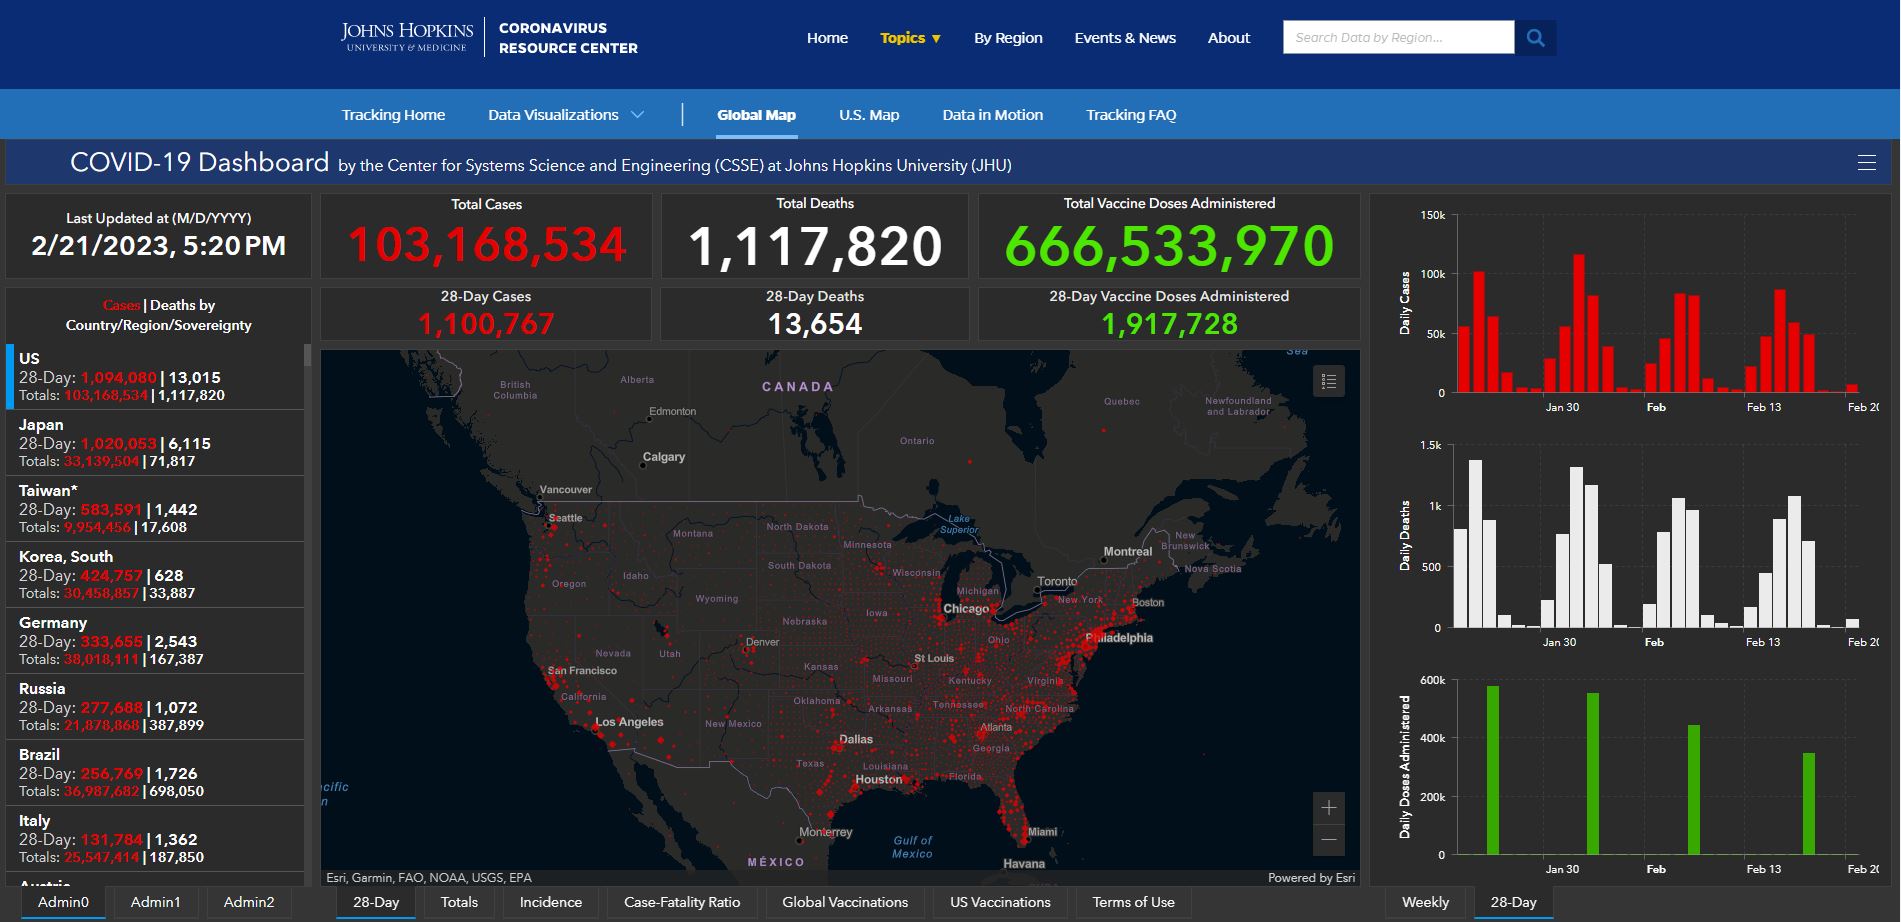Click the 28-Day Deaths value 13,654
This screenshot has height=922, width=1901.
click(x=815, y=324)
